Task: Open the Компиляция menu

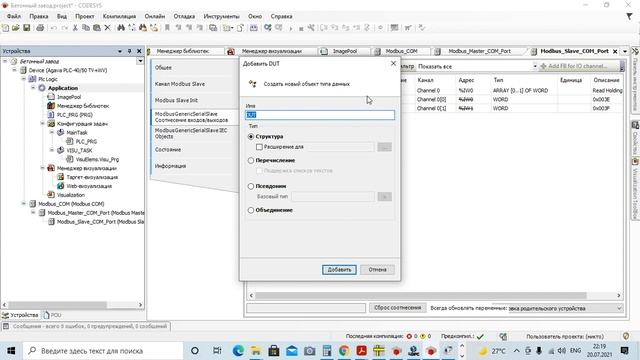Action: [x=119, y=16]
